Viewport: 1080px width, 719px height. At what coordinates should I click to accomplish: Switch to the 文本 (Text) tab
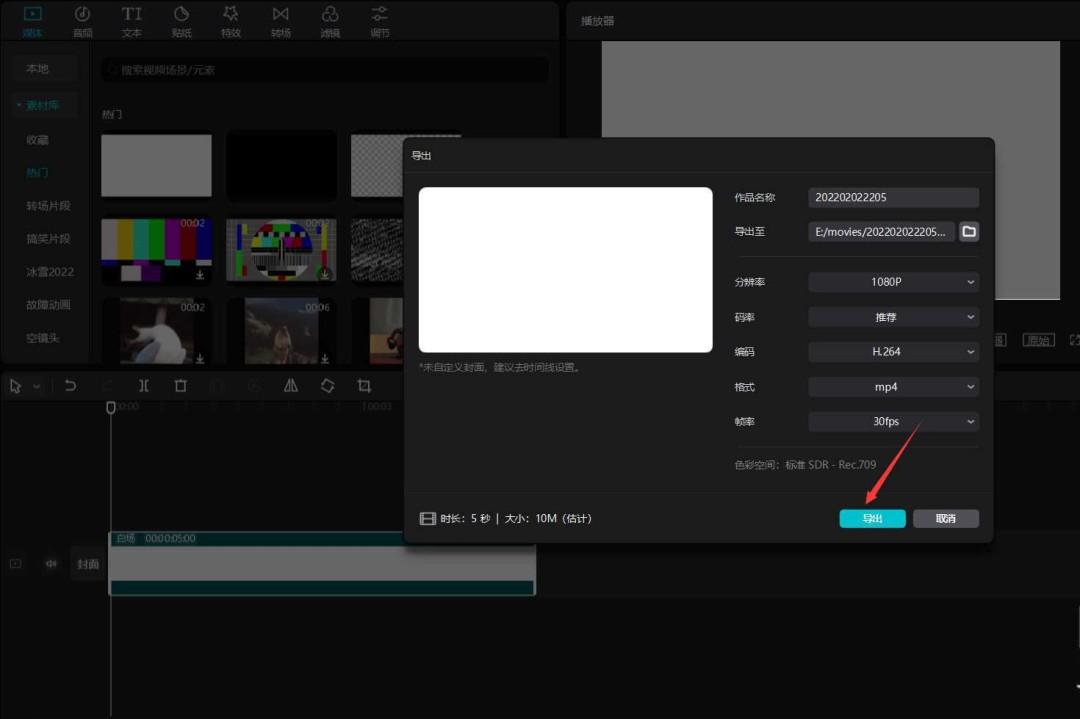[132, 21]
